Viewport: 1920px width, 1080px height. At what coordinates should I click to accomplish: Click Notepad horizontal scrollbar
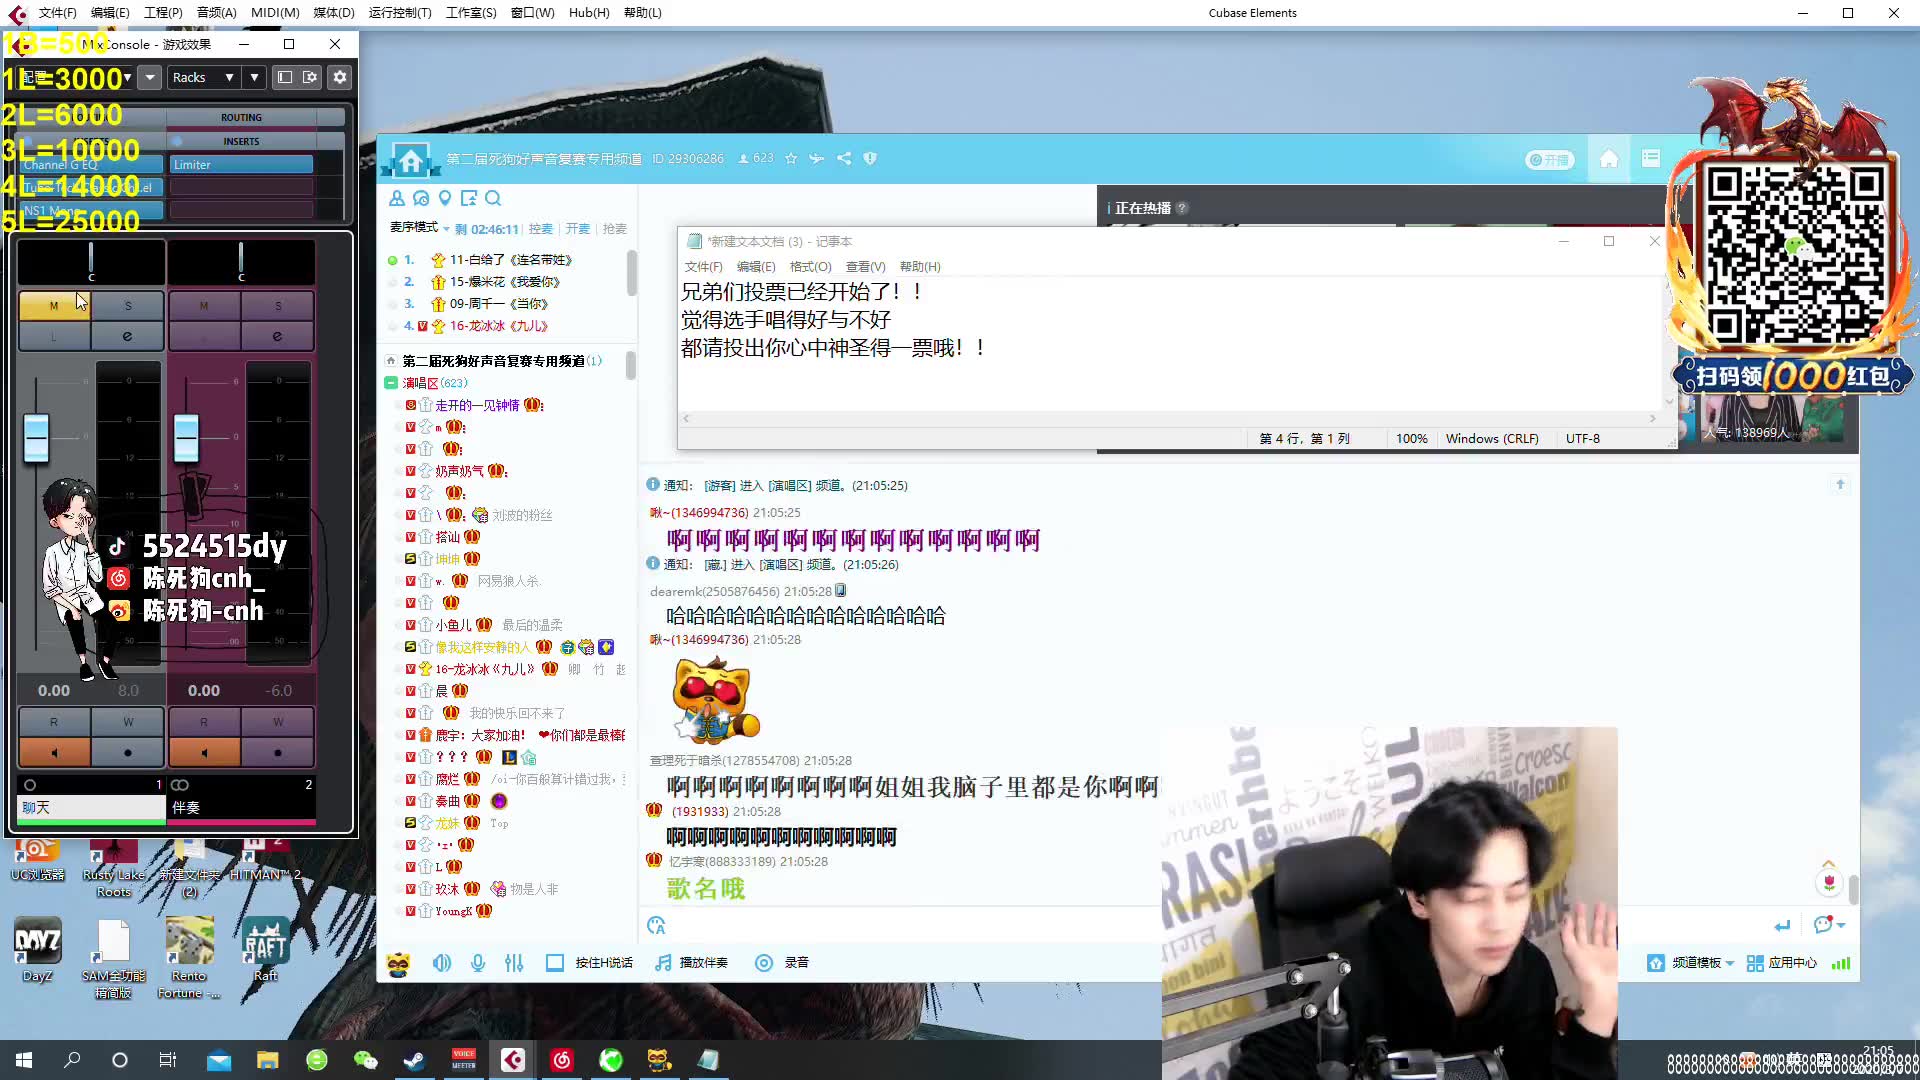[1167, 418]
